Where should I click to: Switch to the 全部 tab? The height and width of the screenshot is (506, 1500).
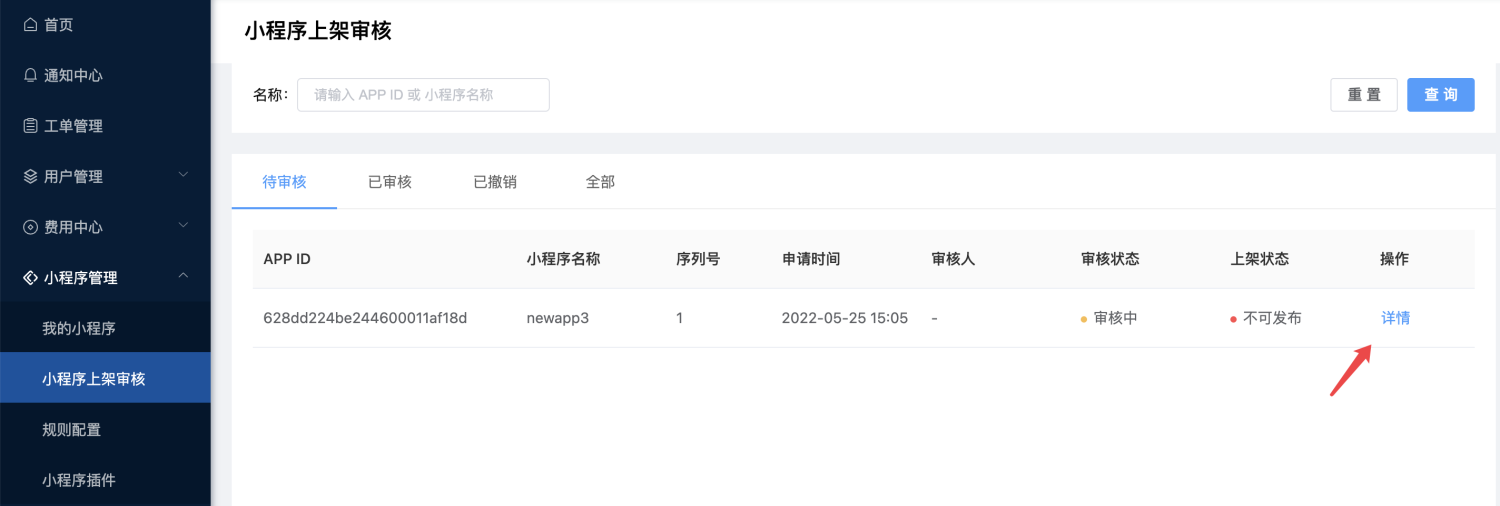tap(600, 182)
